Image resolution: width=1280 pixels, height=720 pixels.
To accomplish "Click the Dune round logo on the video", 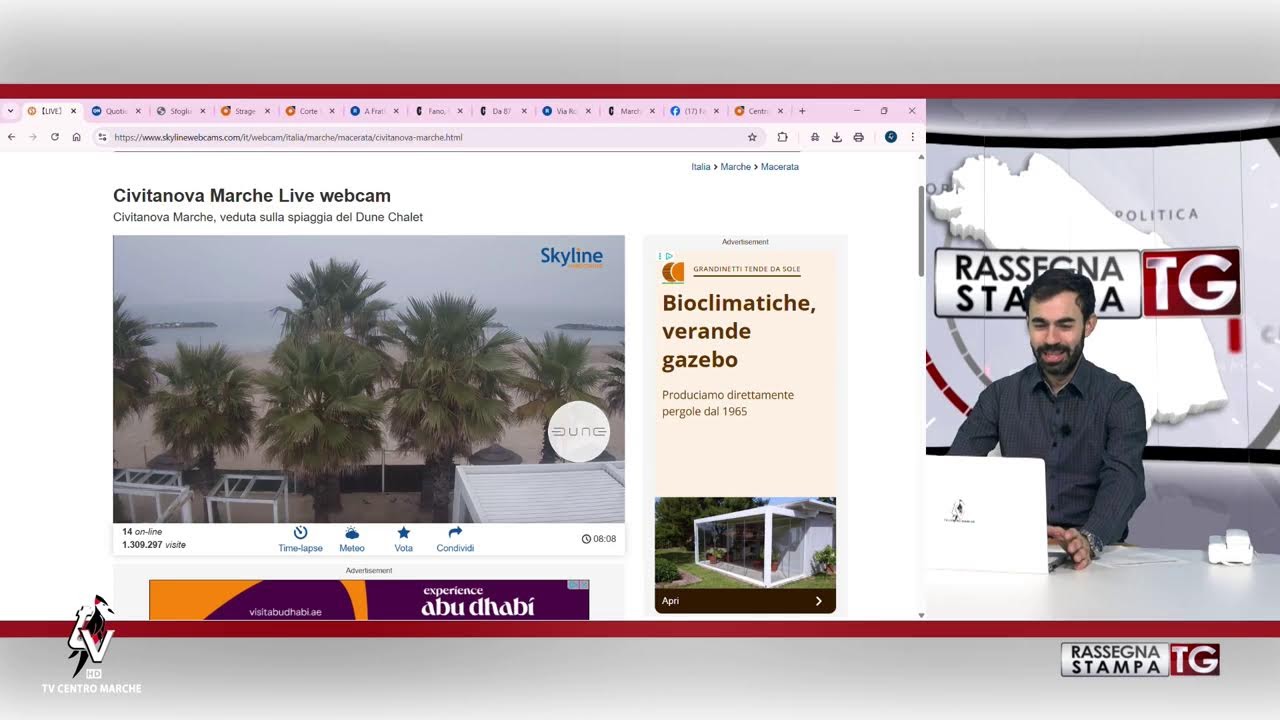I will [x=579, y=432].
